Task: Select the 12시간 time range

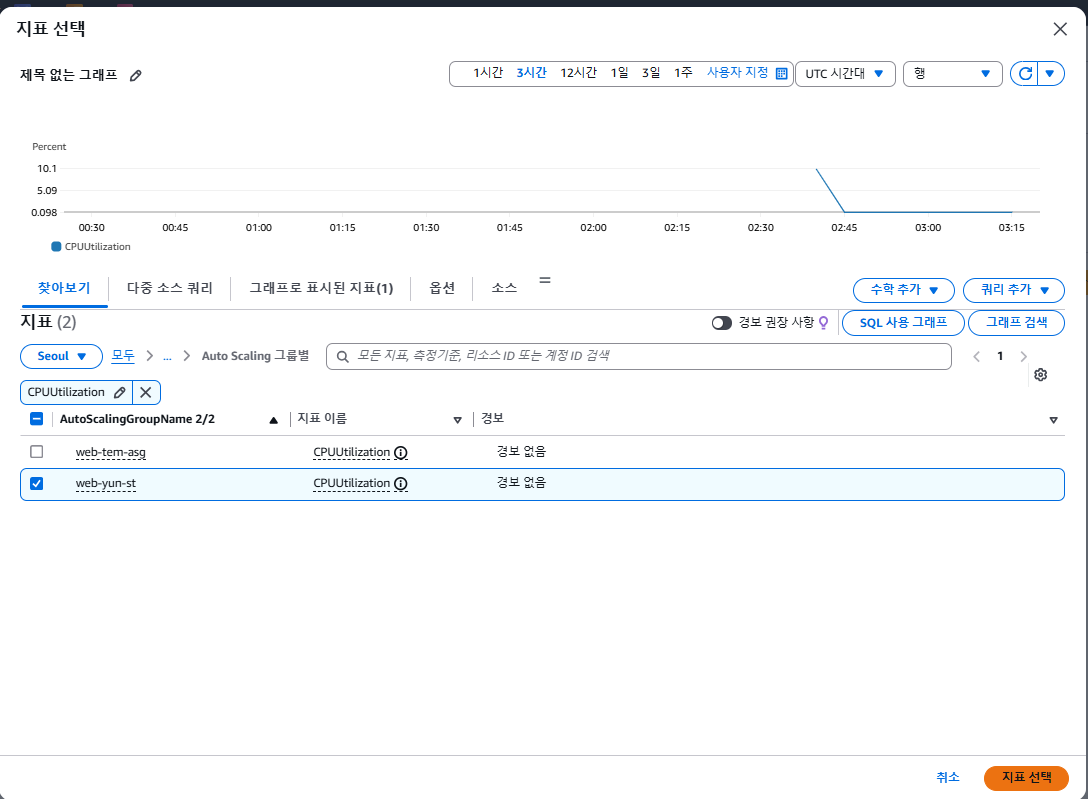Action: coord(579,73)
